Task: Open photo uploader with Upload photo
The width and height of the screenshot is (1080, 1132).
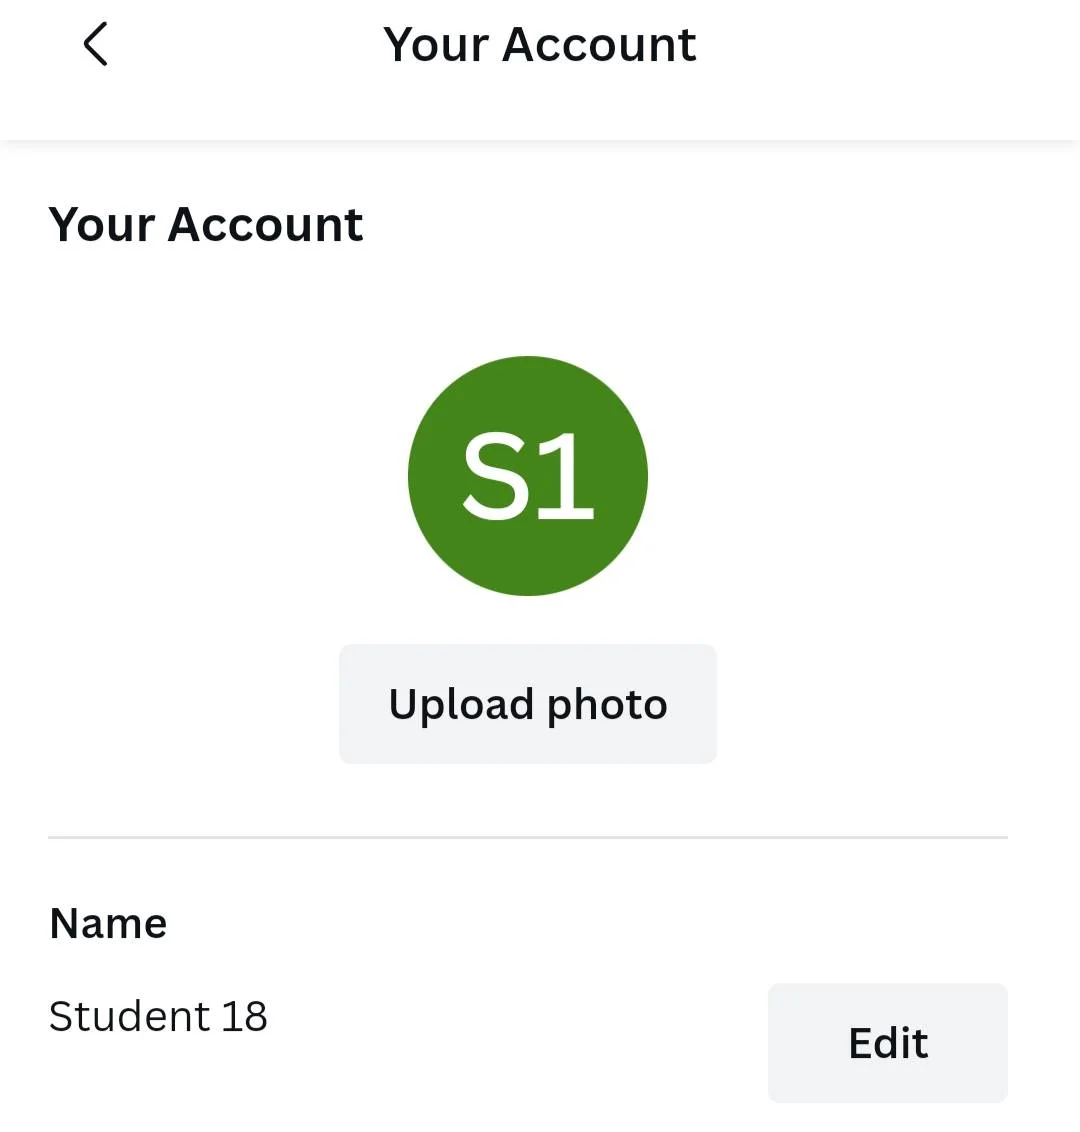Action: 528,704
